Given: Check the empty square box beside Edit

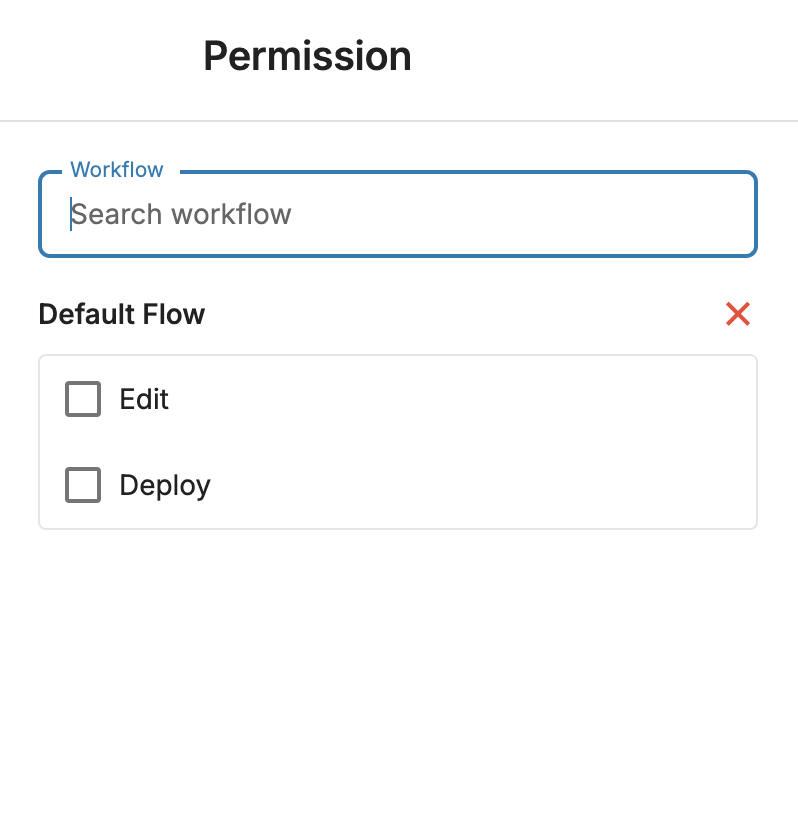Looking at the screenshot, I should tap(83, 399).
